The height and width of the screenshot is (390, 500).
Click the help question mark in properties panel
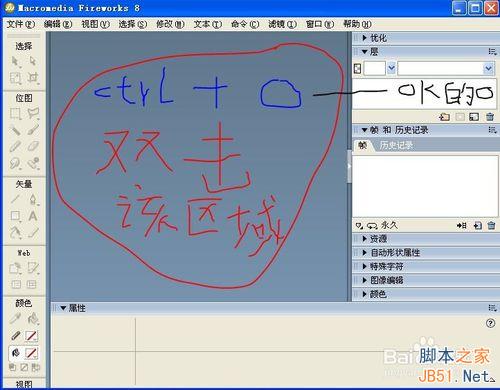click(x=490, y=323)
